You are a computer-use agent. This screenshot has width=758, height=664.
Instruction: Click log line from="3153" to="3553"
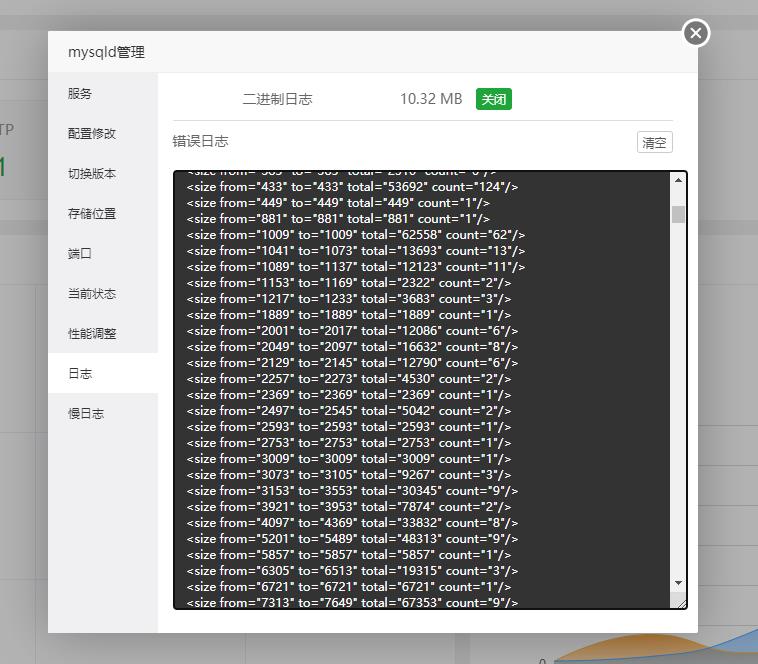(x=352, y=491)
